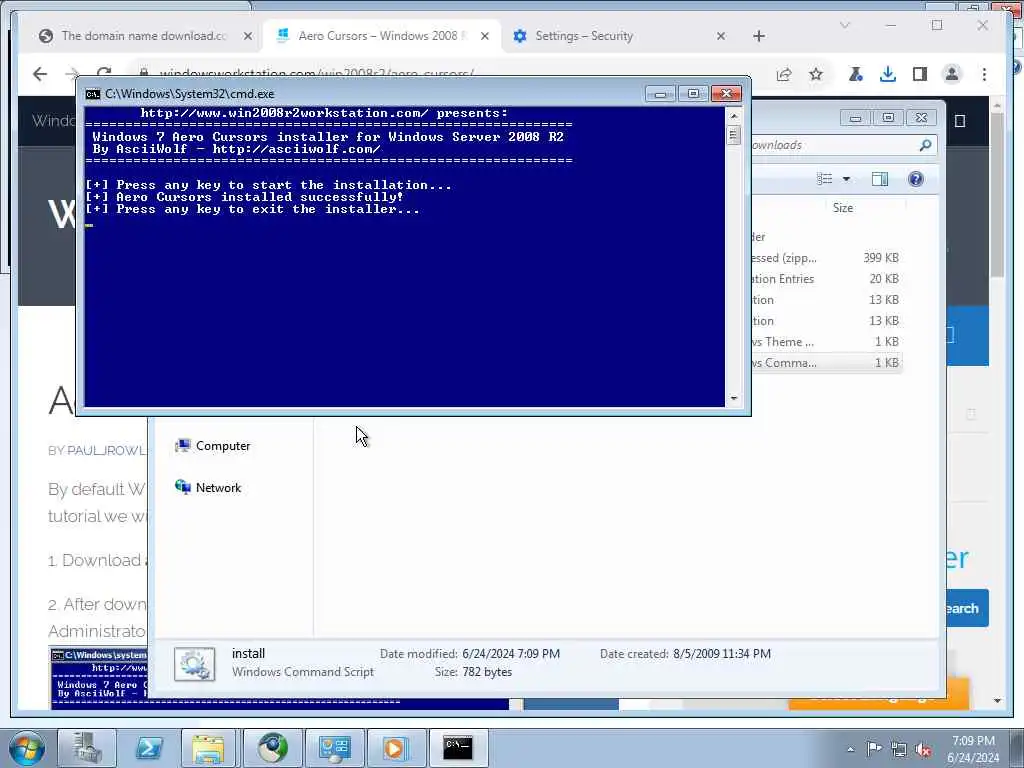Open a new Chrome tab
The image size is (1024, 768).
758,36
